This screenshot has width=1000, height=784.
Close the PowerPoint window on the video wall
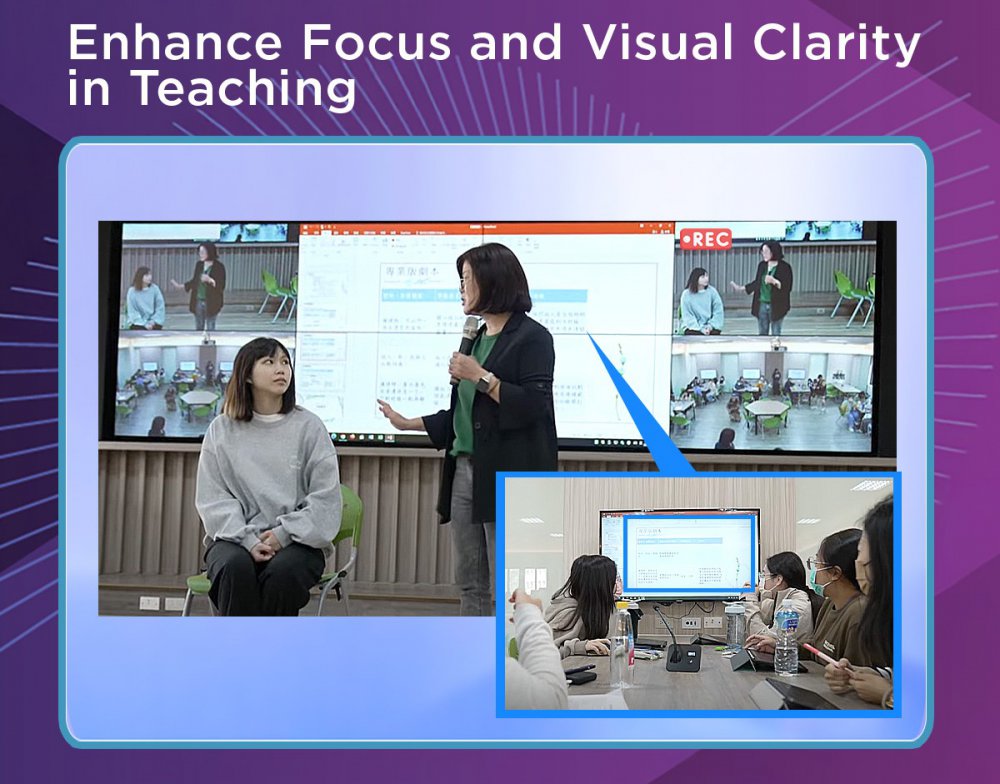(667, 229)
